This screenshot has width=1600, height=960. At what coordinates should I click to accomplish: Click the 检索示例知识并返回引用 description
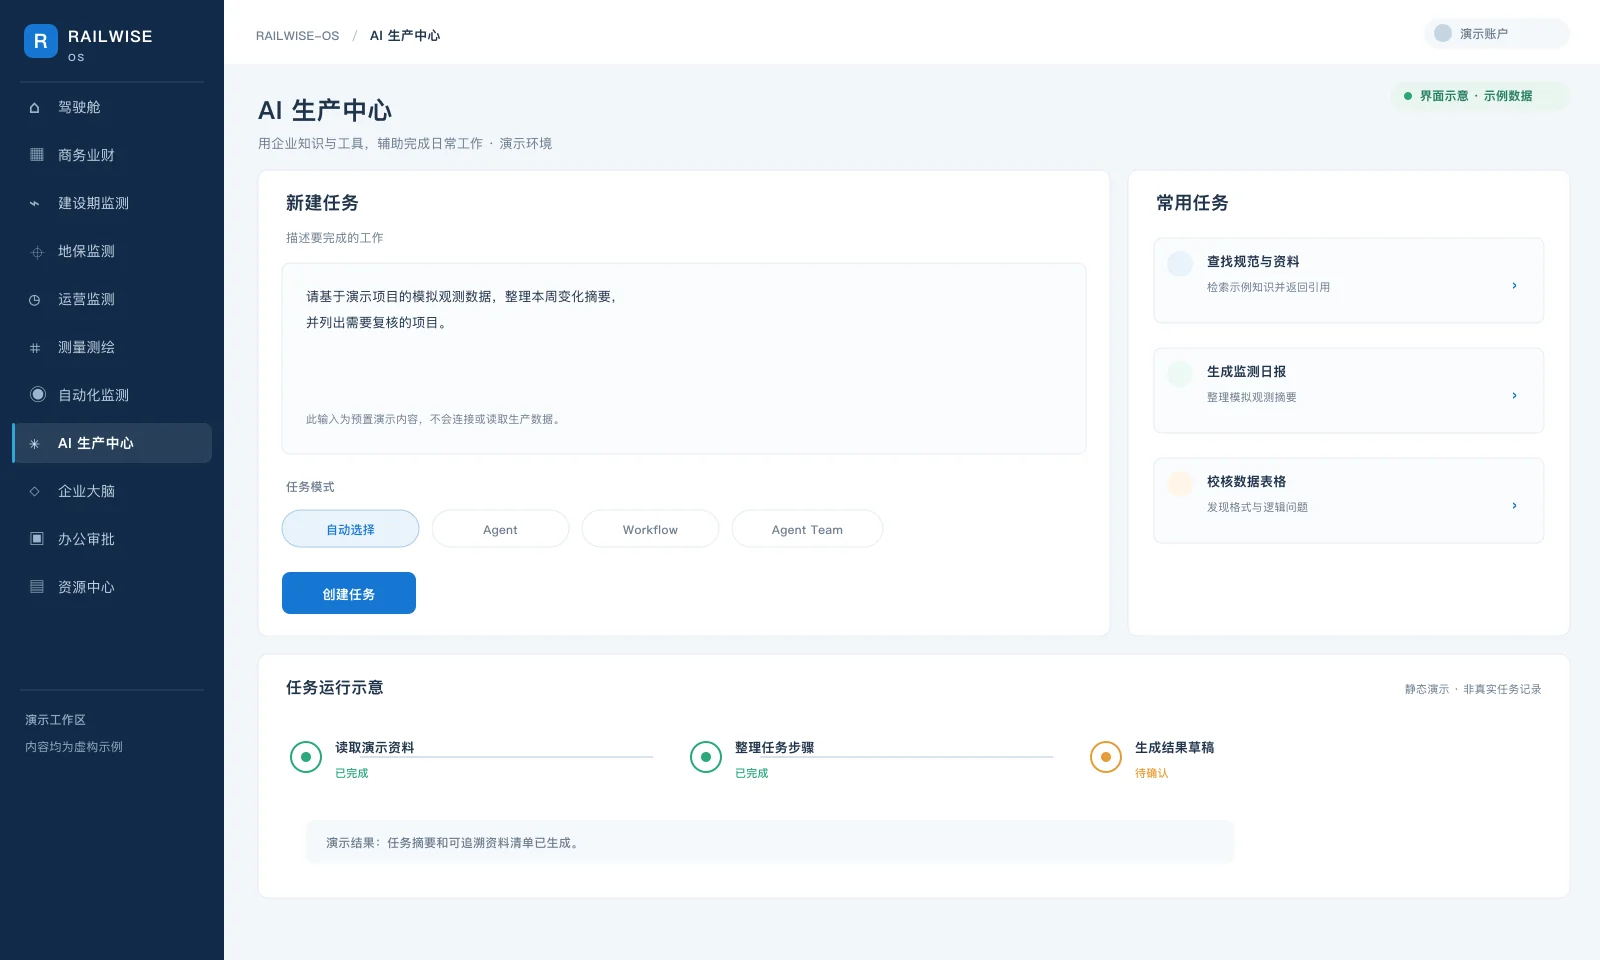point(1268,287)
